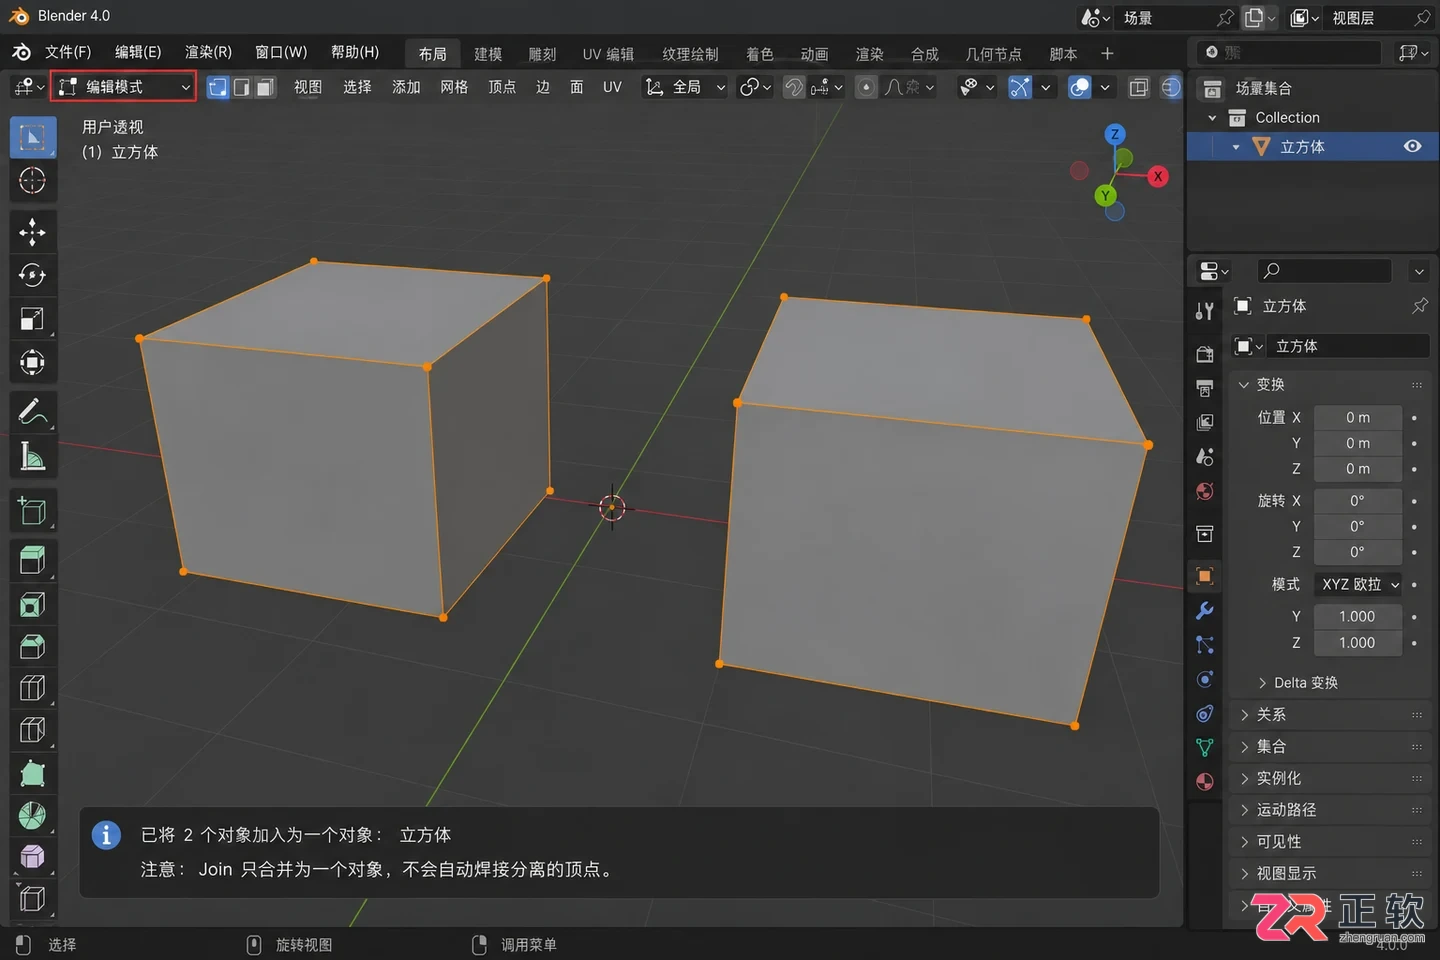Select the Poly Build tool

click(33, 773)
